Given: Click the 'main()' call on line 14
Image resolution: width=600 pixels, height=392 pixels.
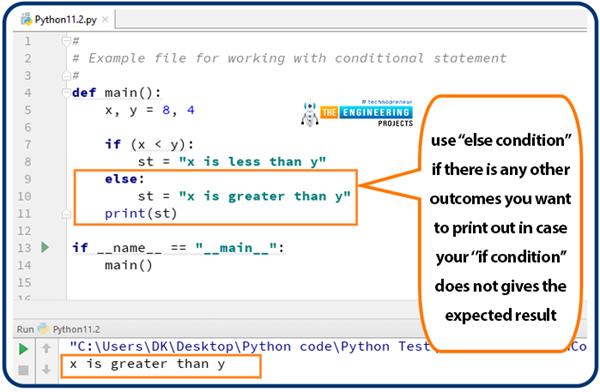Looking at the screenshot, I should point(129,265).
